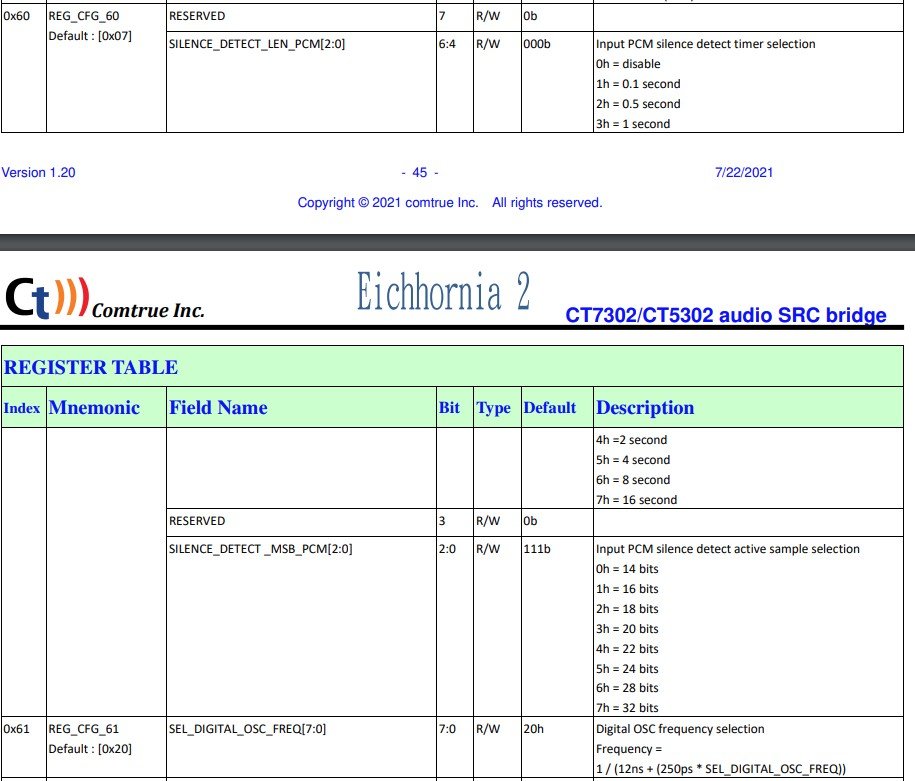Image resolution: width=915 pixels, height=781 pixels.
Task: Click 'Default : [0x07]' text
Action: [90, 36]
